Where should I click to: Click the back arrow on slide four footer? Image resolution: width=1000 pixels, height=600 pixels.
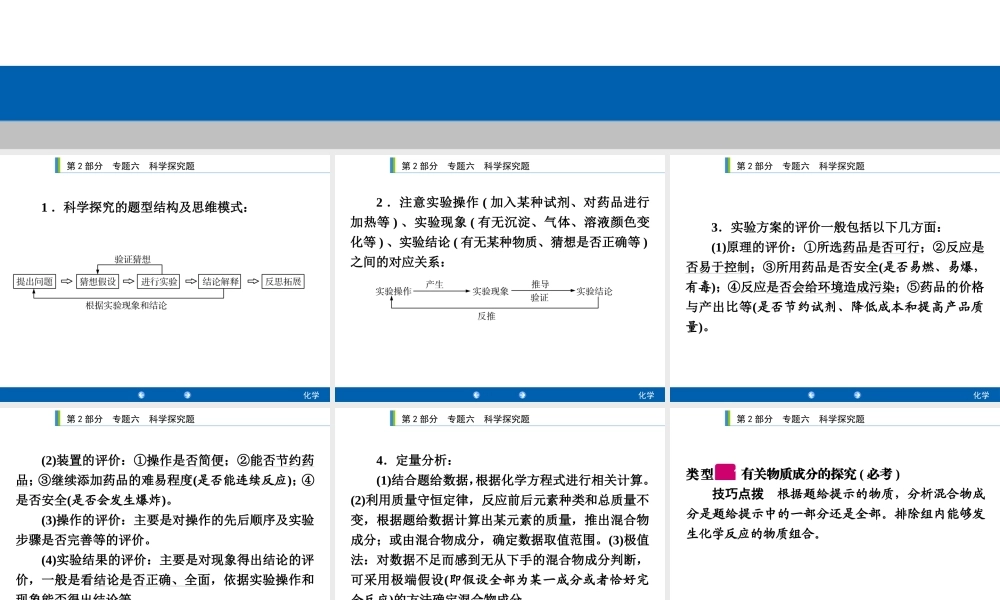(x=142, y=596)
